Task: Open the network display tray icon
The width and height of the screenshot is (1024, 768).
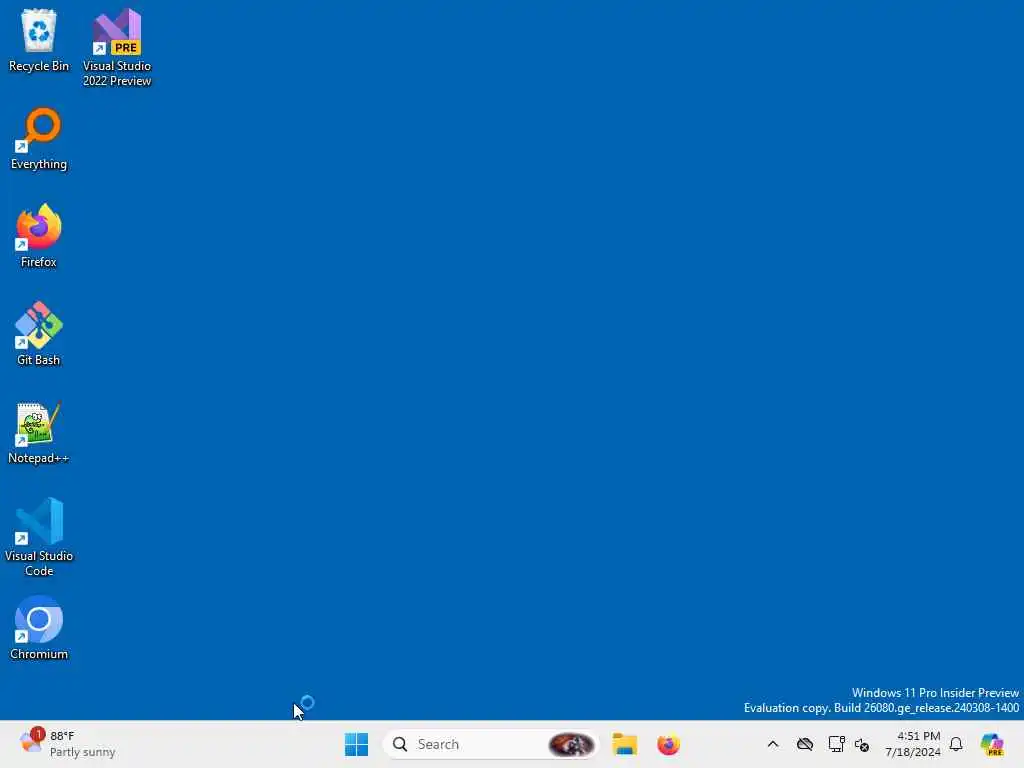Action: [837, 744]
